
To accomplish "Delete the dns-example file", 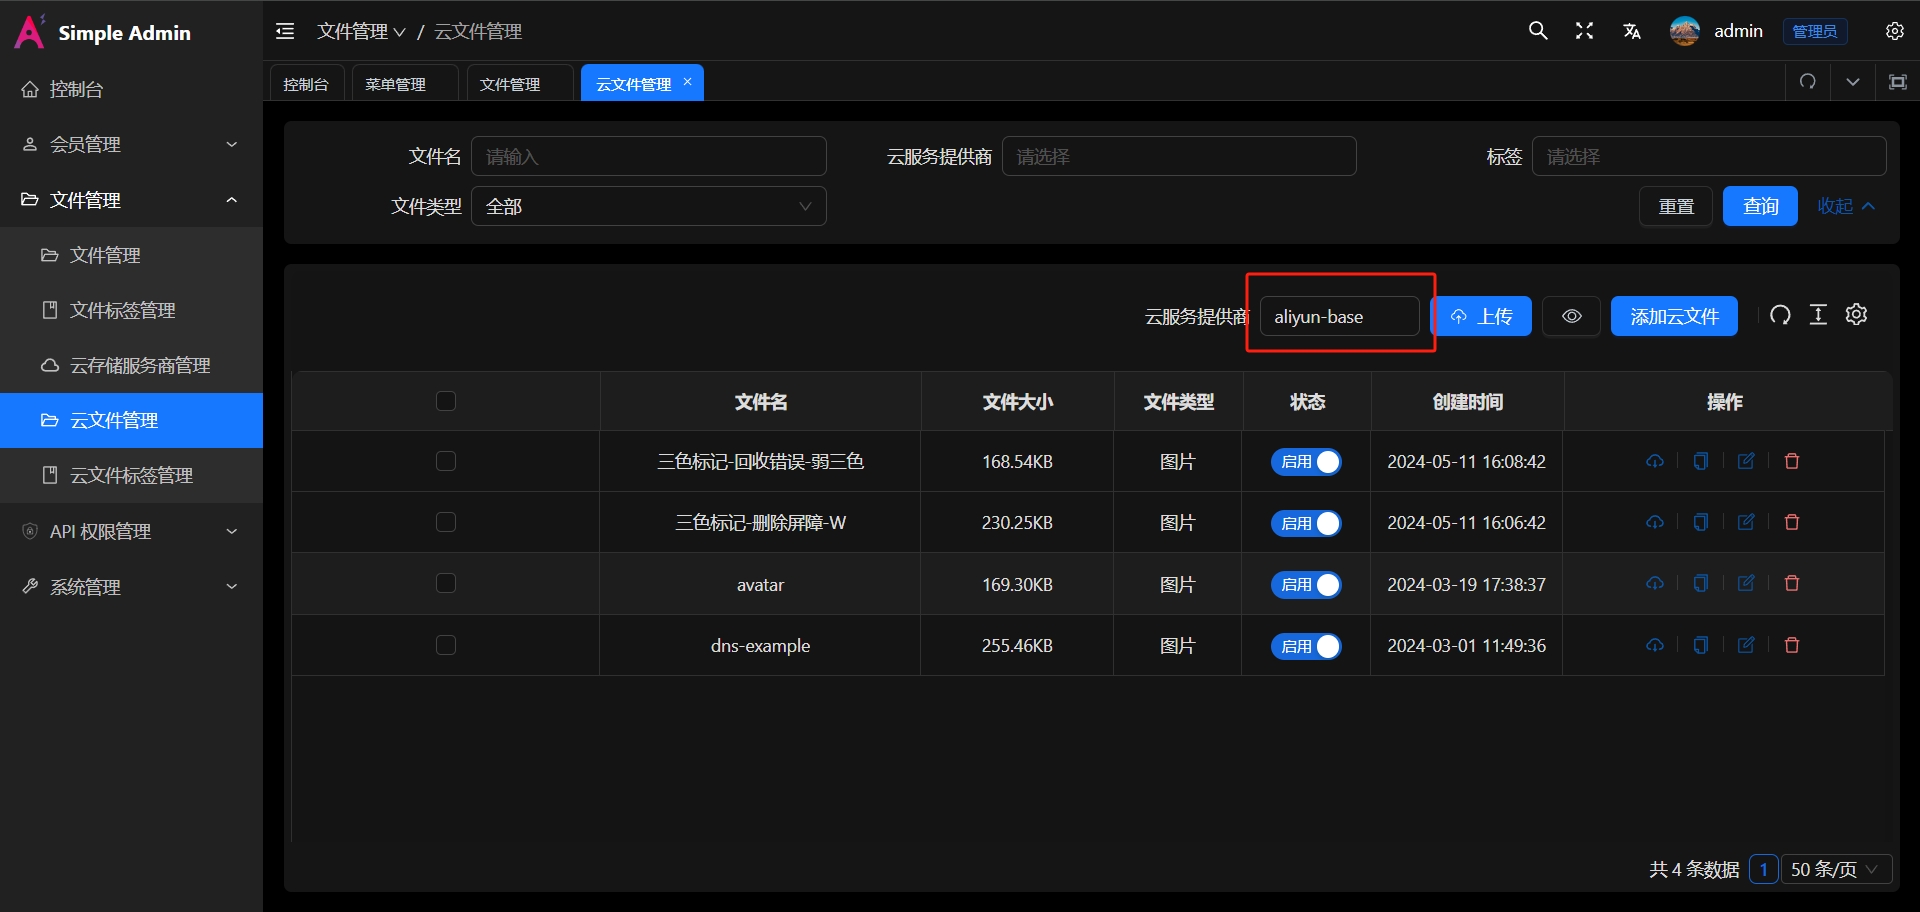I will [1791, 645].
